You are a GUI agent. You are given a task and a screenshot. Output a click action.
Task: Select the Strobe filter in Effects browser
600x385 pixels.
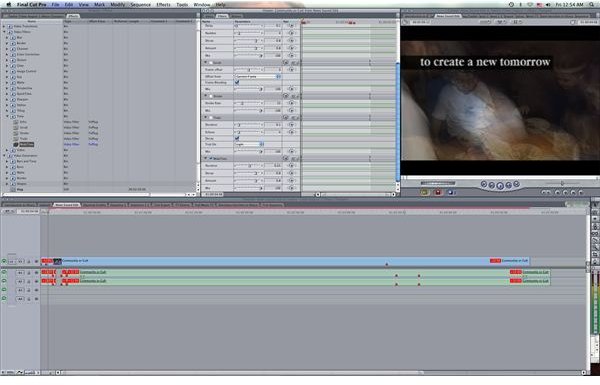click(x=24, y=133)
